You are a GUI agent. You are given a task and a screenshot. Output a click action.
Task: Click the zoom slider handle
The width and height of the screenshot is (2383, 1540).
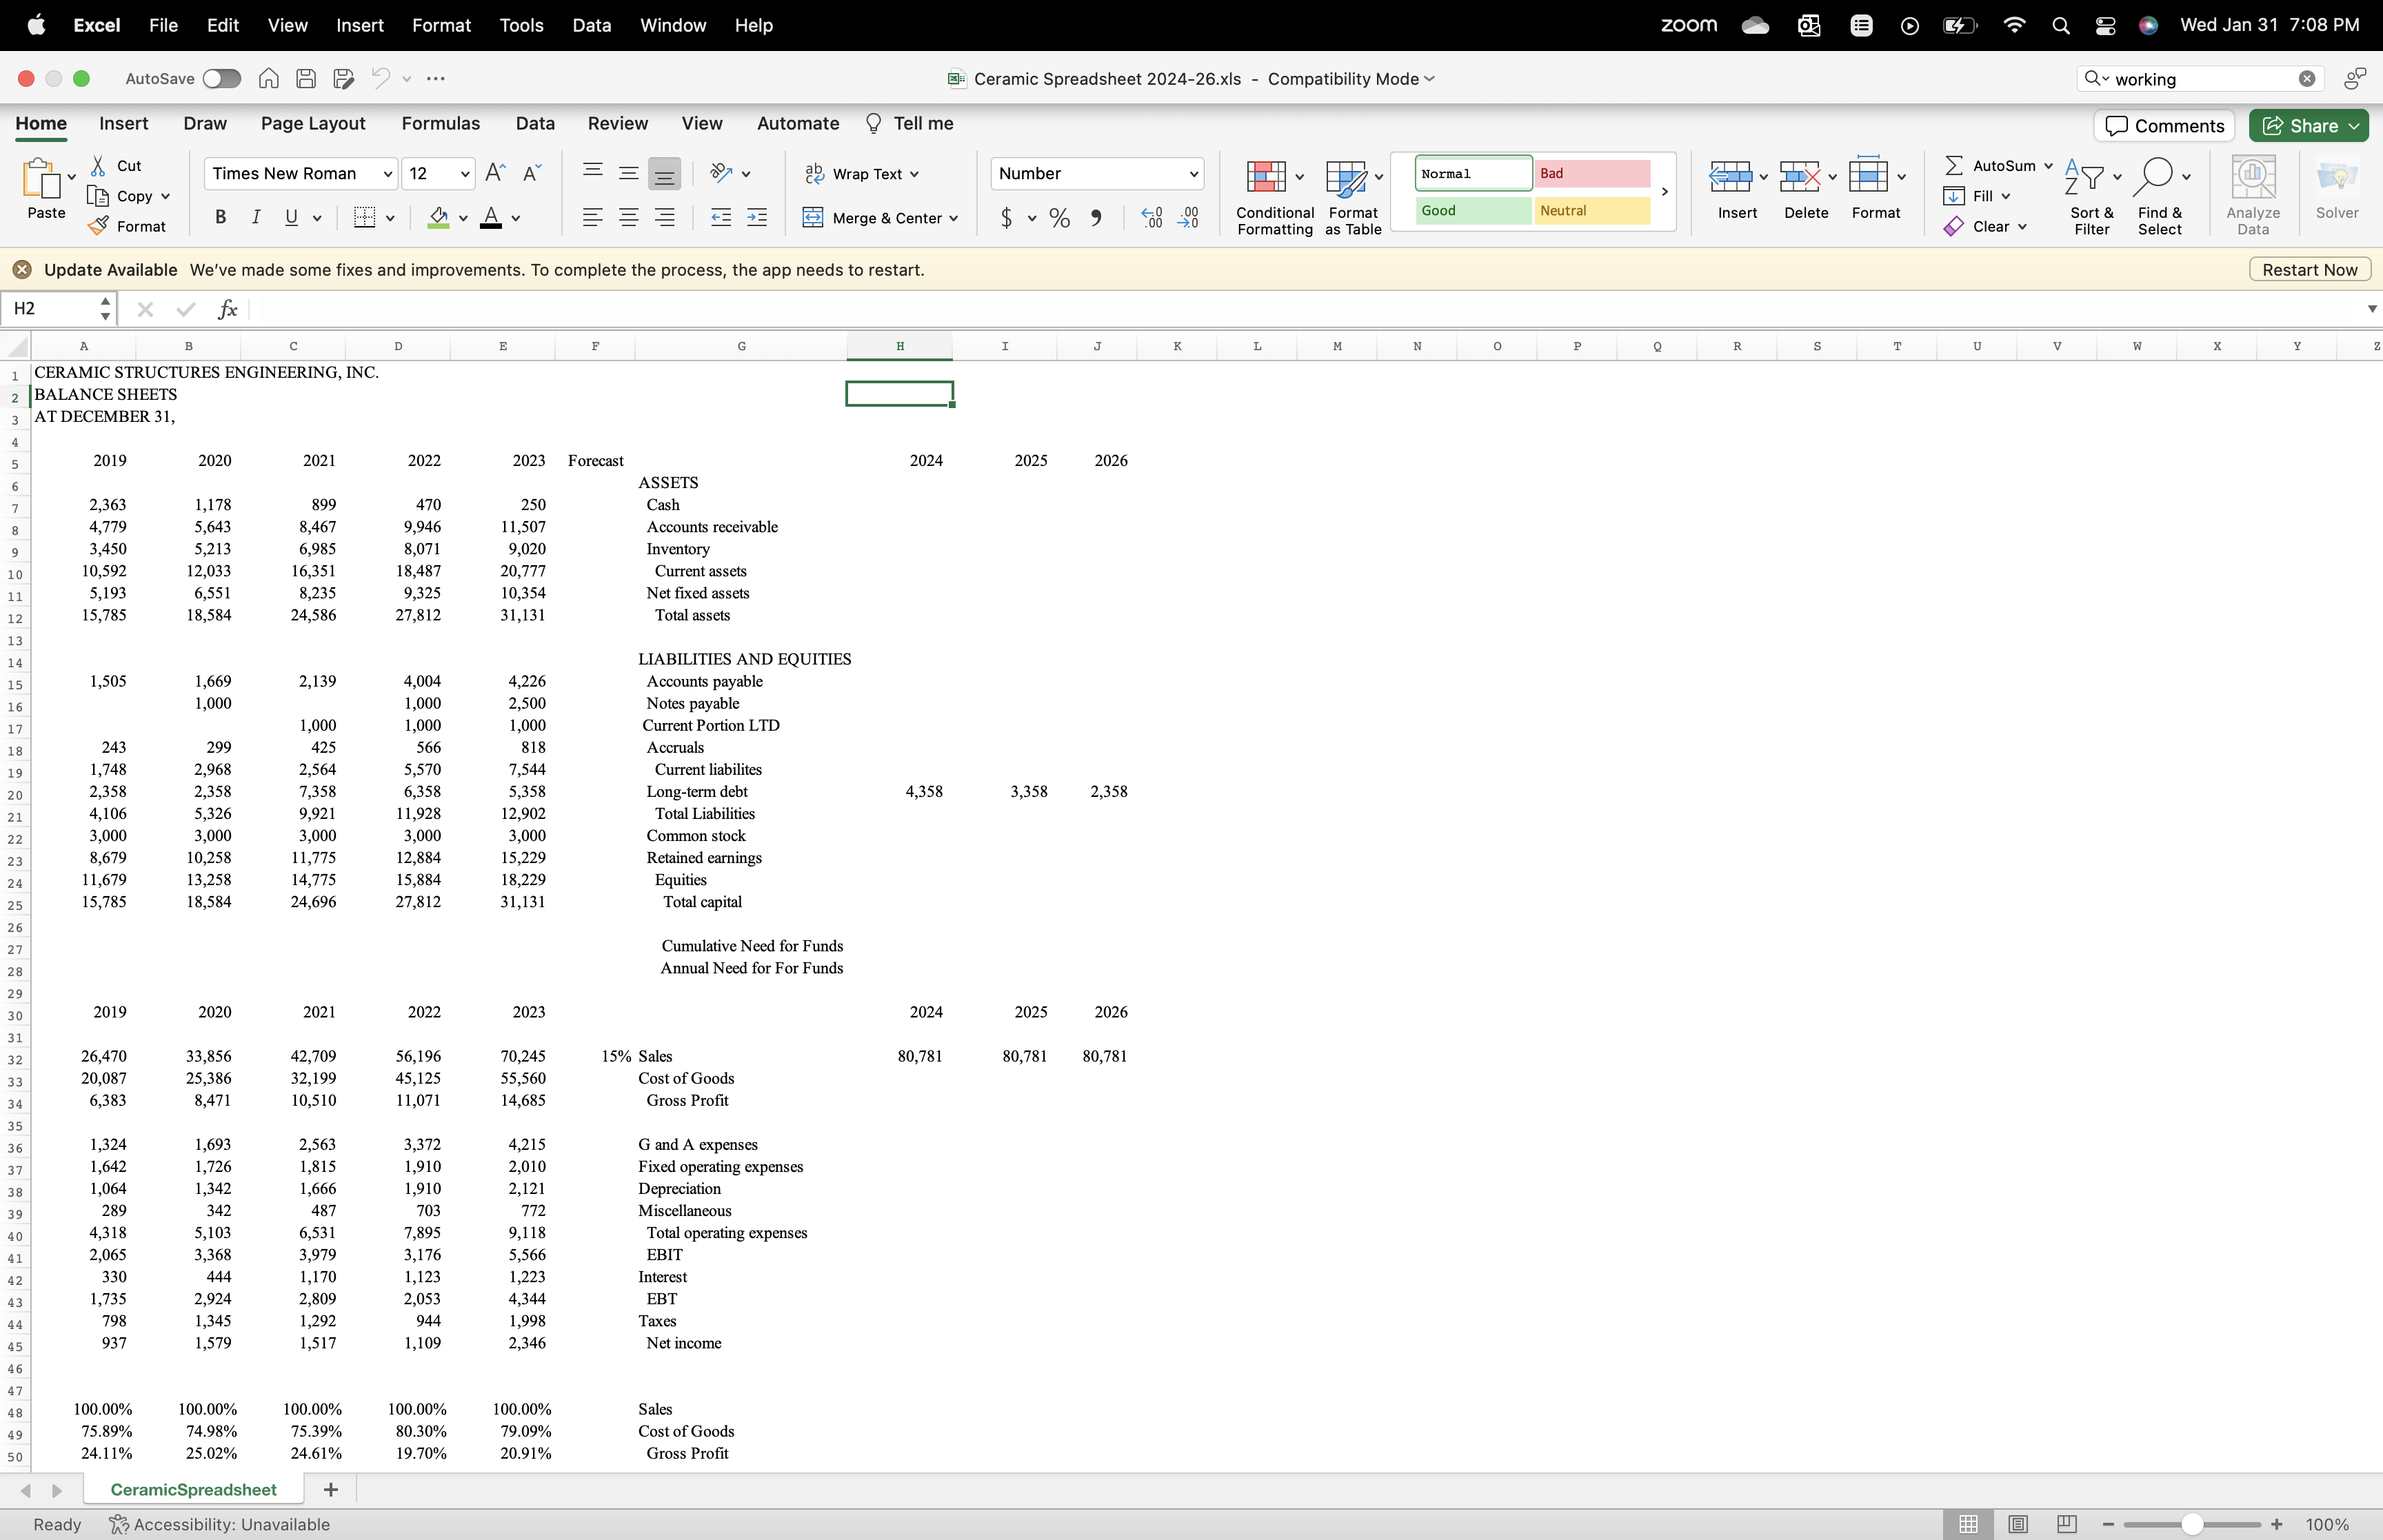click(2192, 1524)
